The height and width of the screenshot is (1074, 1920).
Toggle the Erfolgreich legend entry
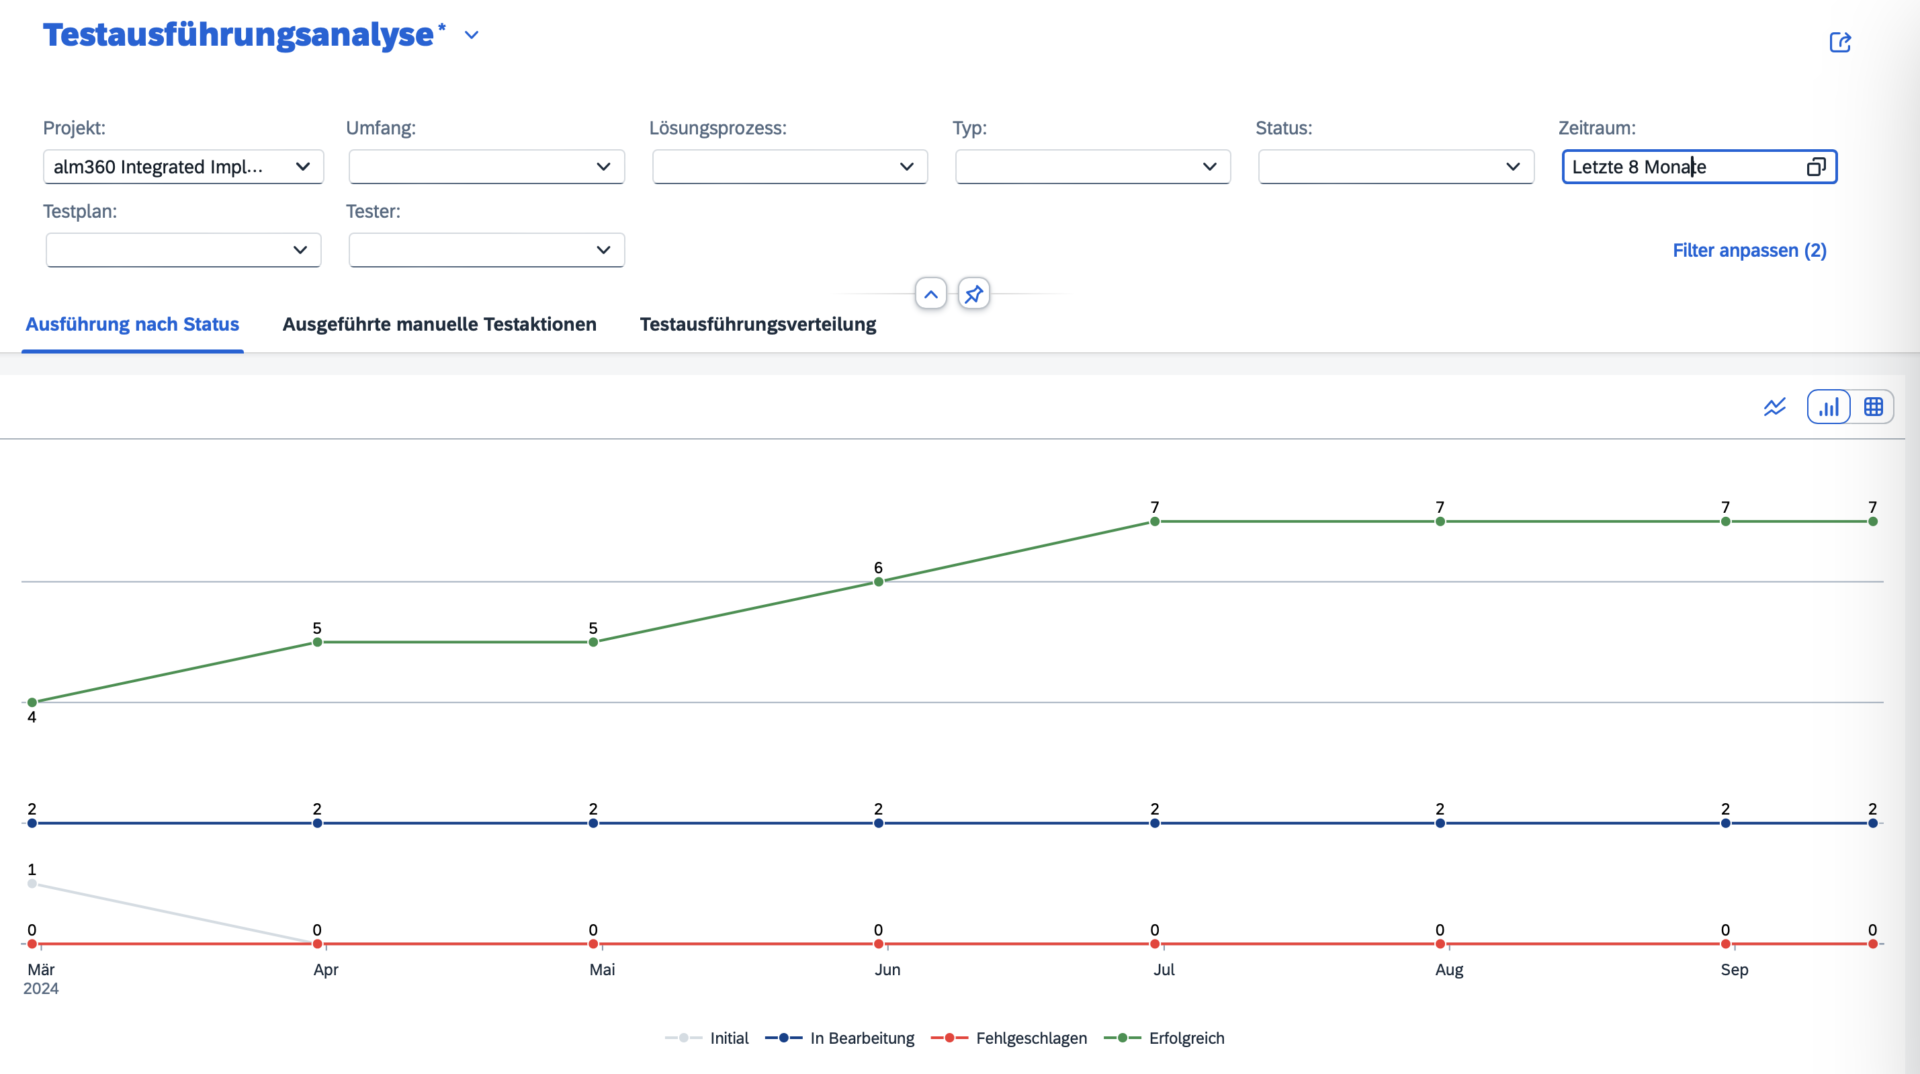(1165, 1038)
